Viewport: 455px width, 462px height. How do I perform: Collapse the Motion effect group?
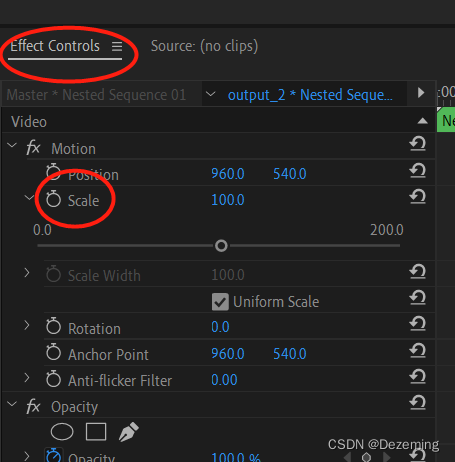click(12, 145)
